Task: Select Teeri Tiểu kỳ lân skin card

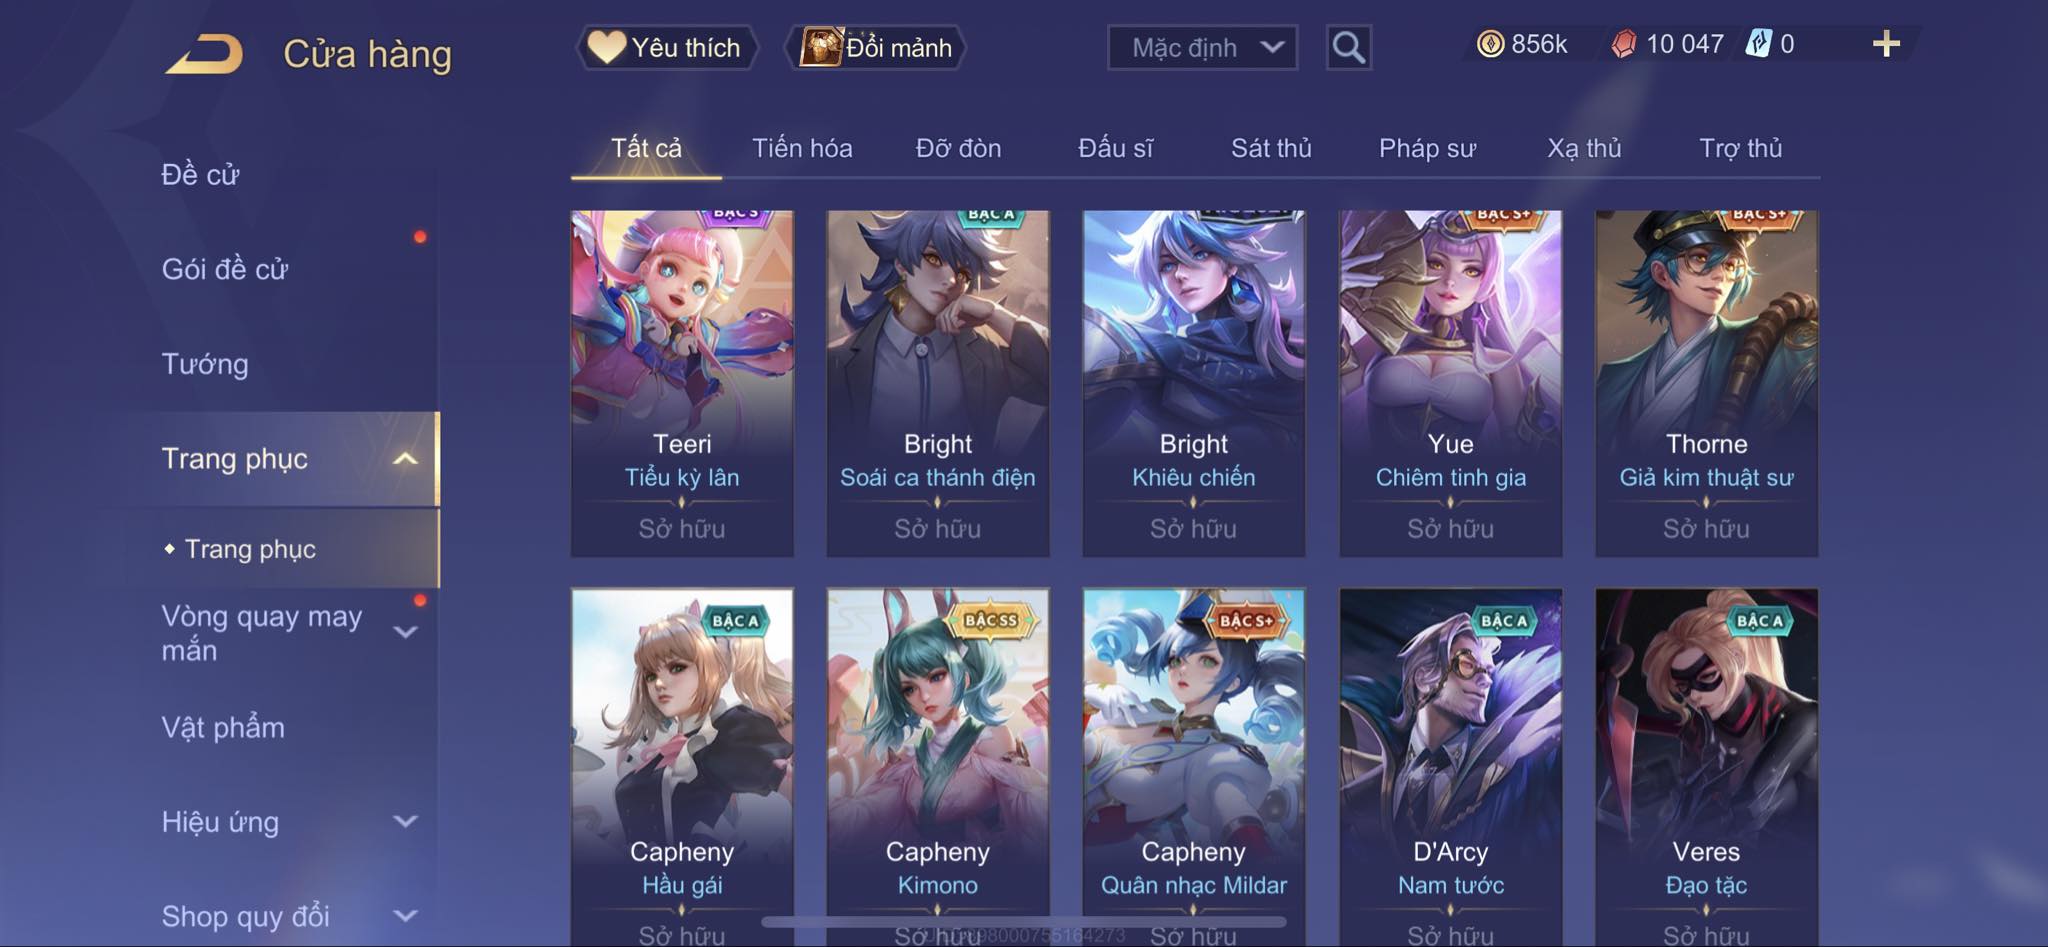Action: [682, 383]
